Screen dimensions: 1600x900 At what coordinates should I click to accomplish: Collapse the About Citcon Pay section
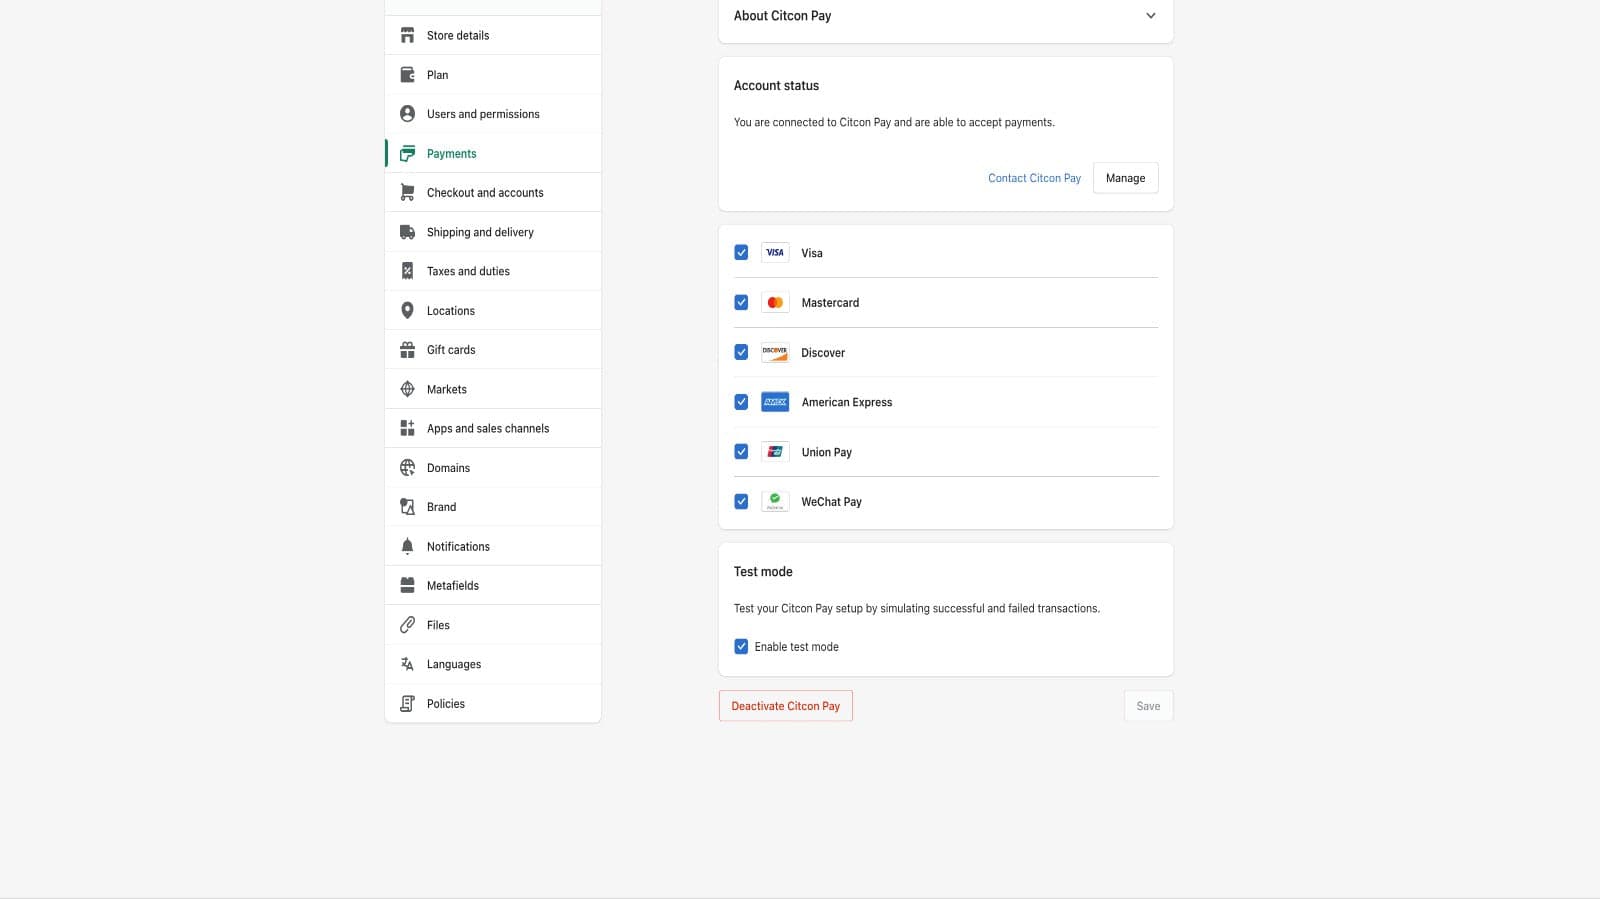pyautogui.click(x=1150, y=15)
